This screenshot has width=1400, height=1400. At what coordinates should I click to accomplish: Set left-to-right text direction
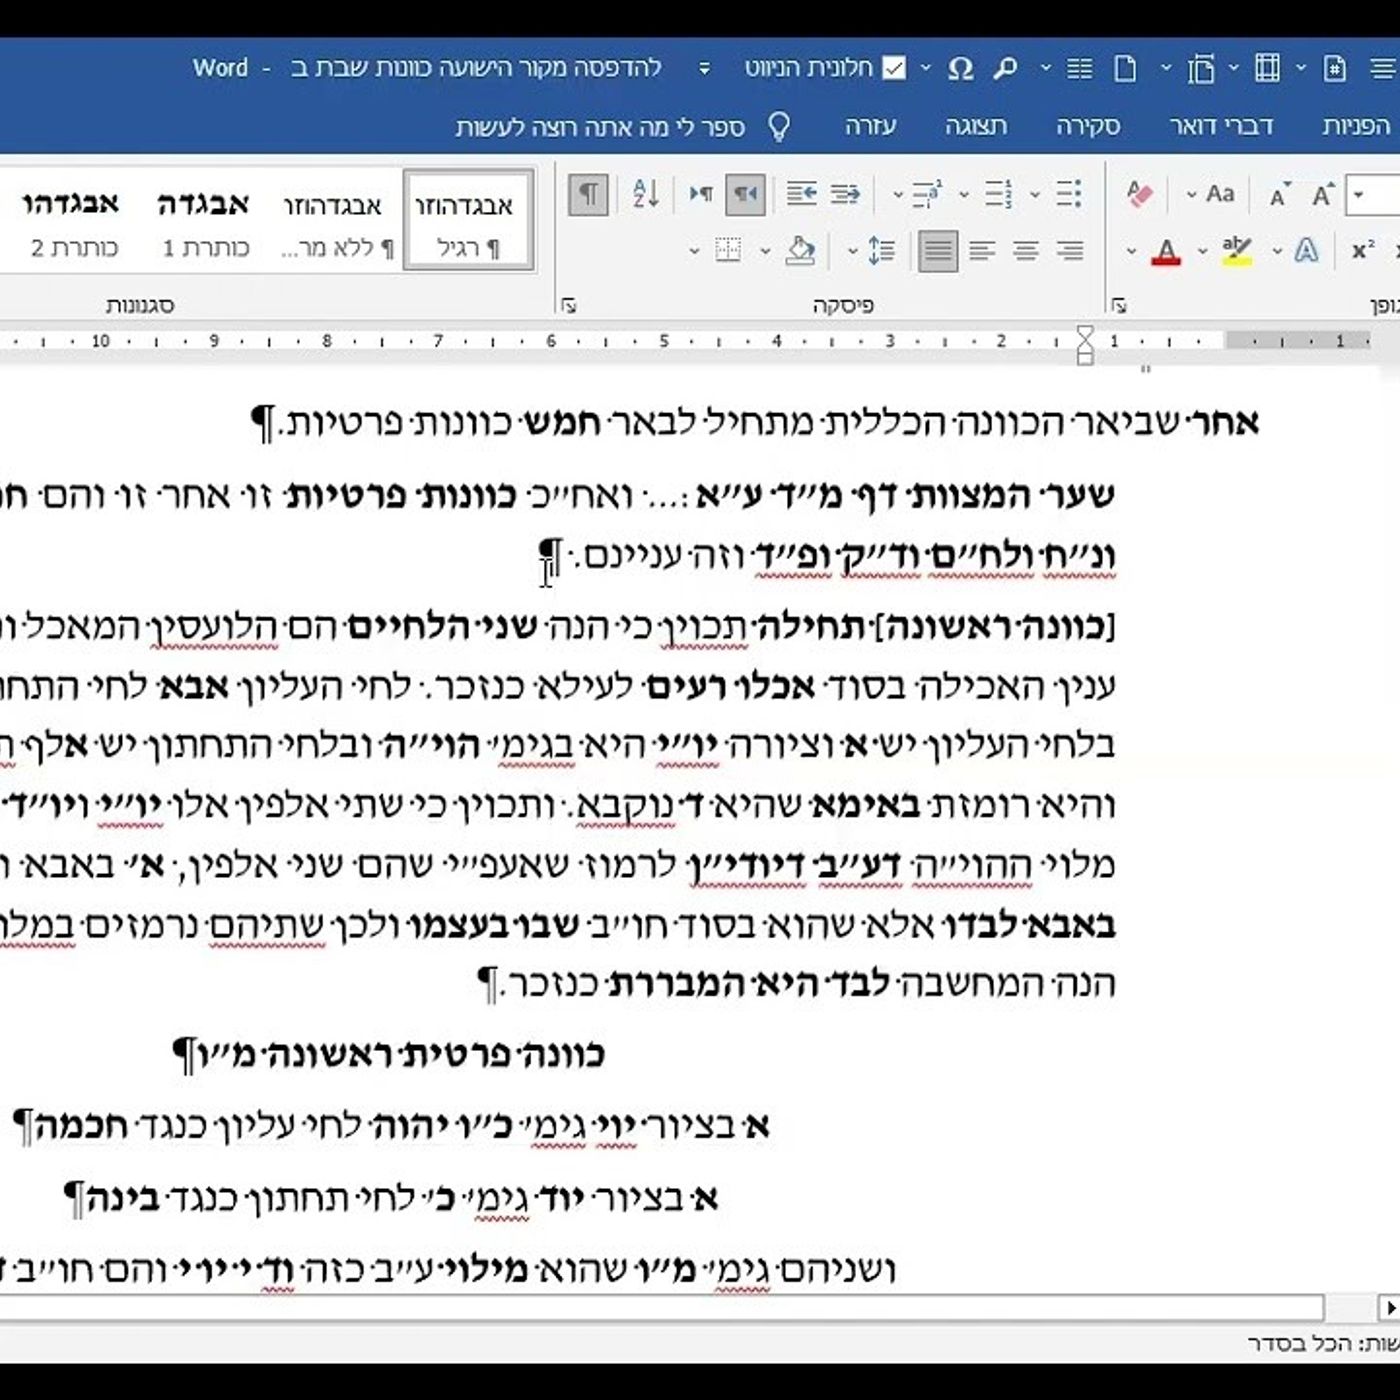701,193
